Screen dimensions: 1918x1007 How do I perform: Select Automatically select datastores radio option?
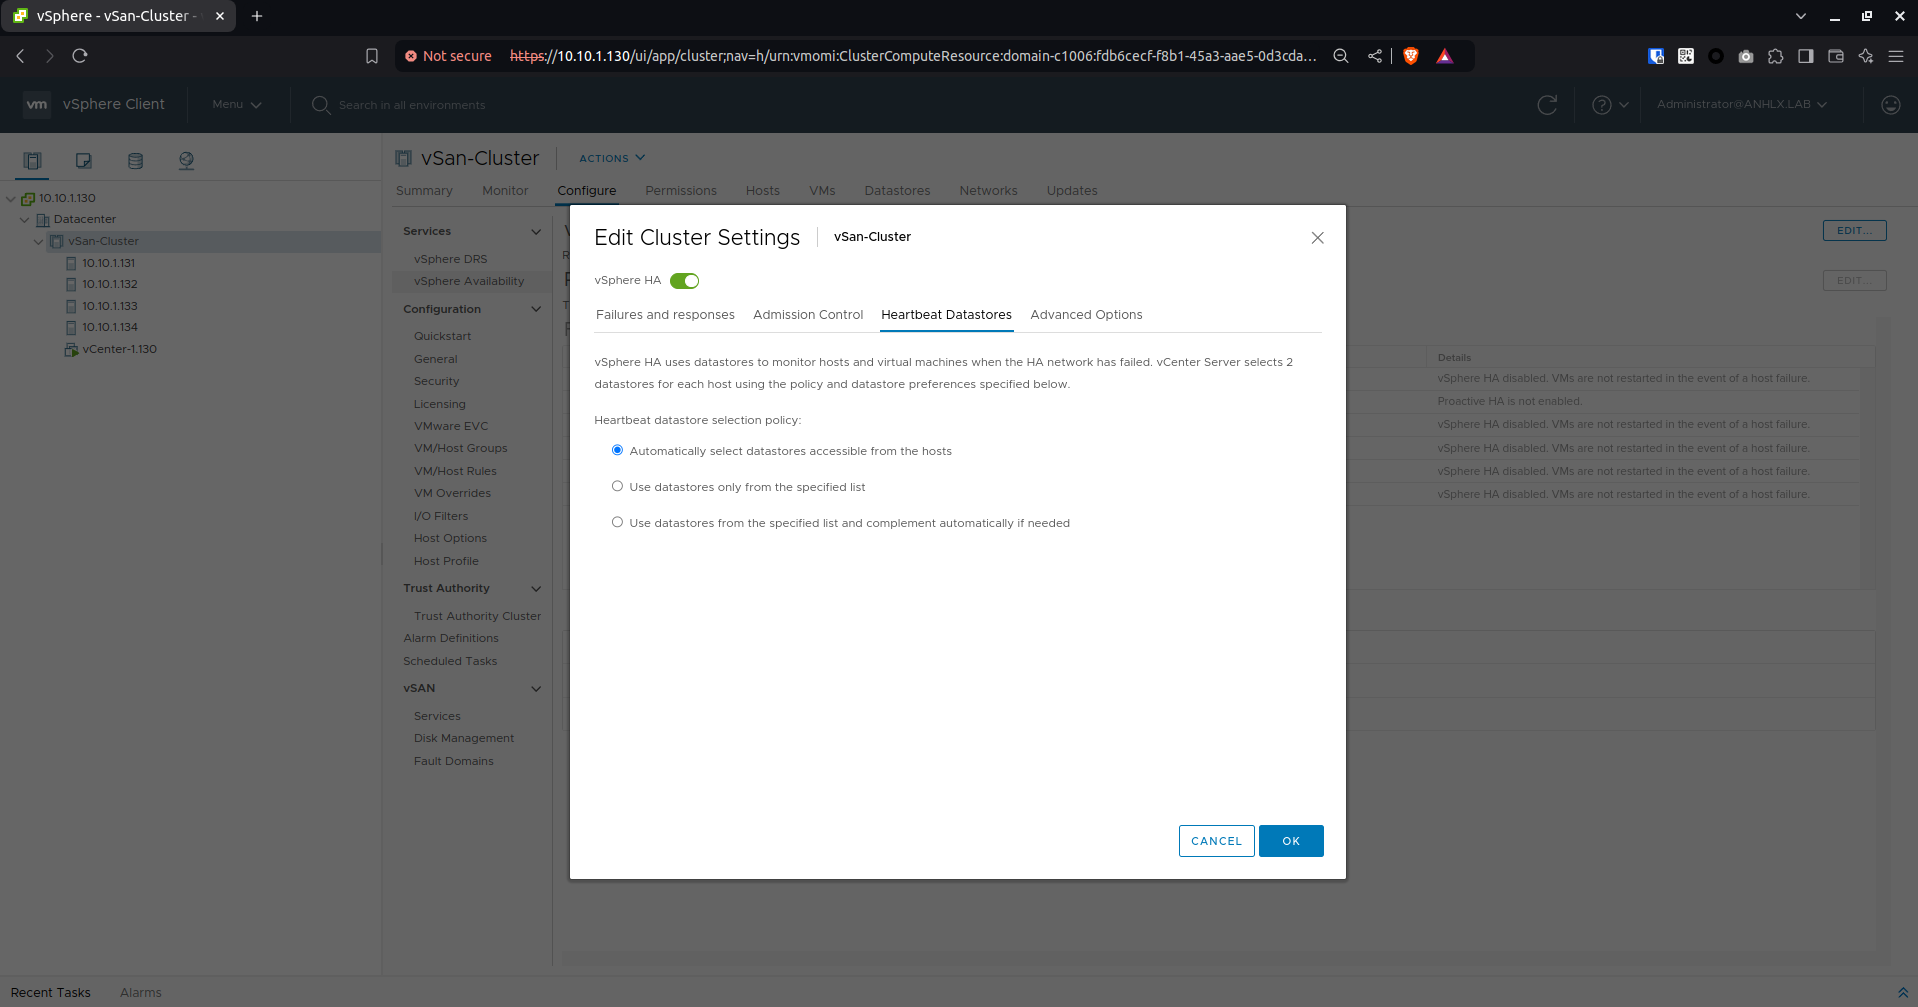point(617,451)
